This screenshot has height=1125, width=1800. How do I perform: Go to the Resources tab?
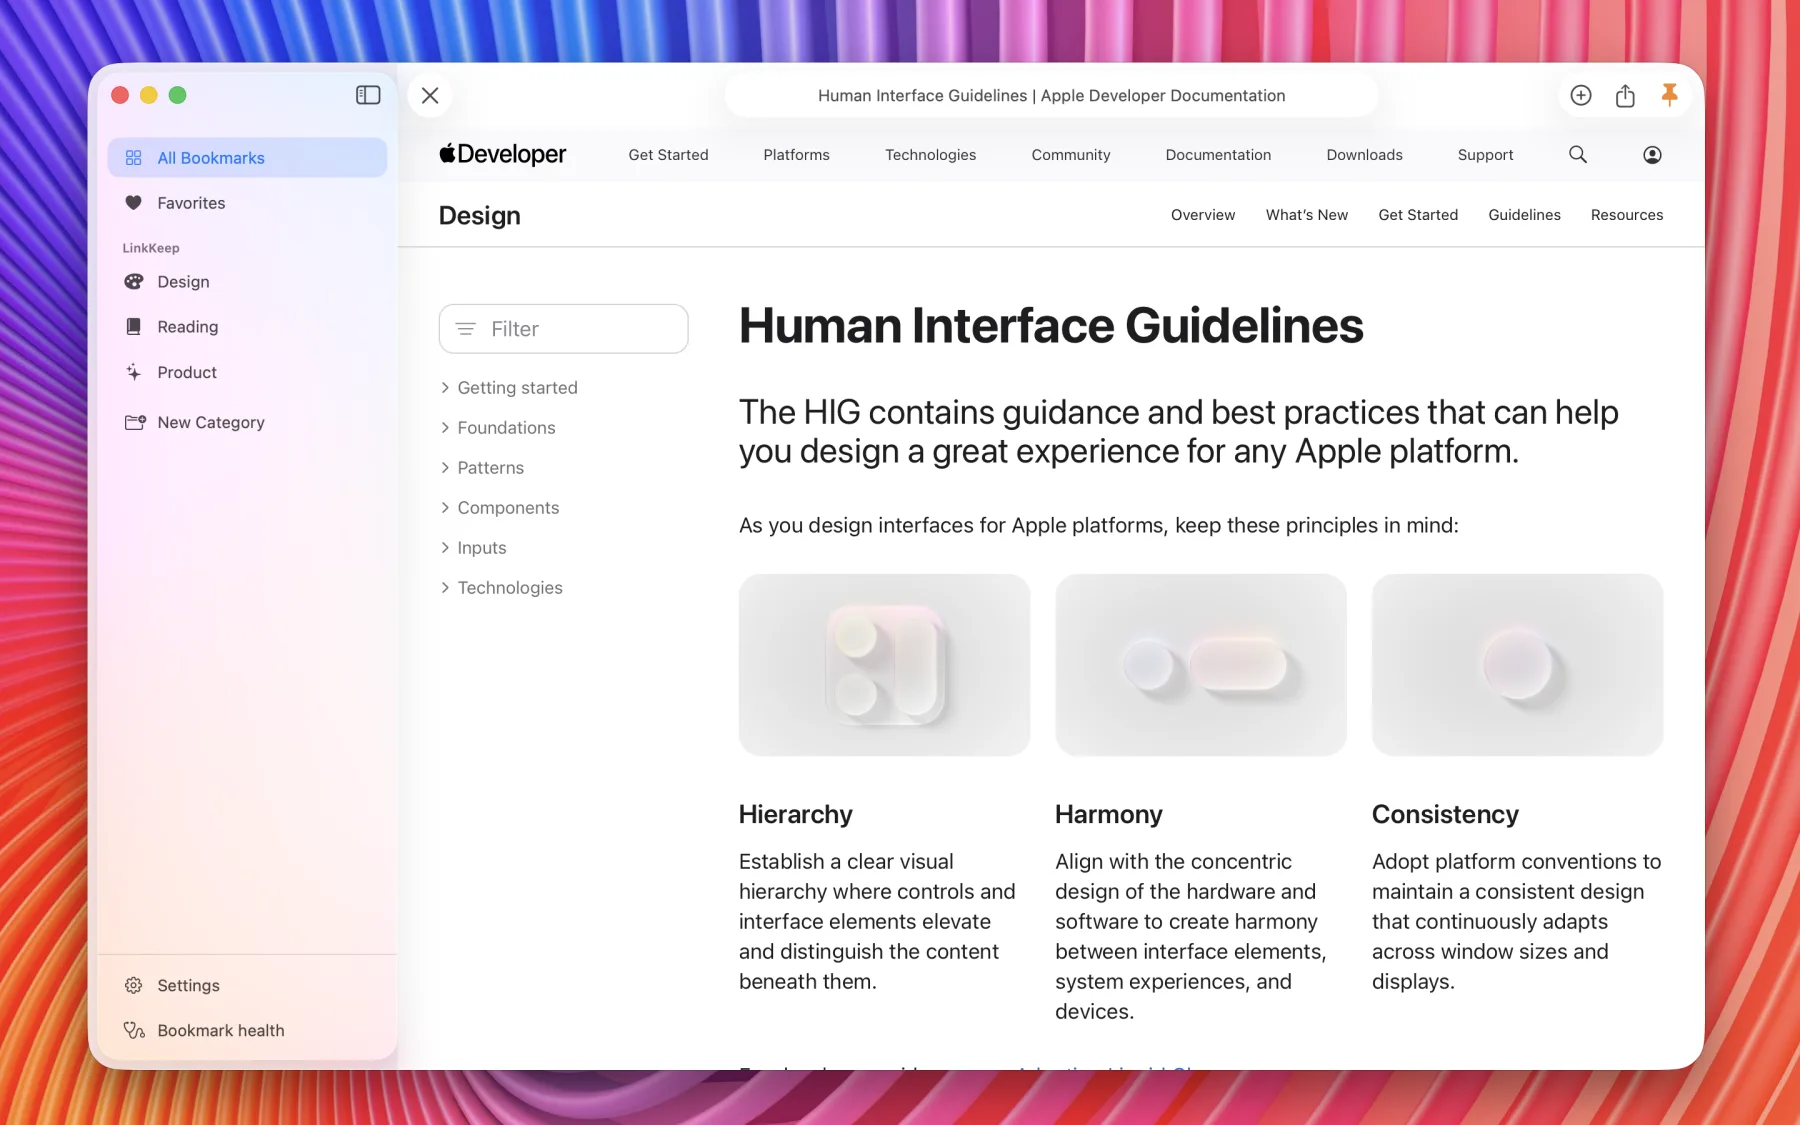1627,215
